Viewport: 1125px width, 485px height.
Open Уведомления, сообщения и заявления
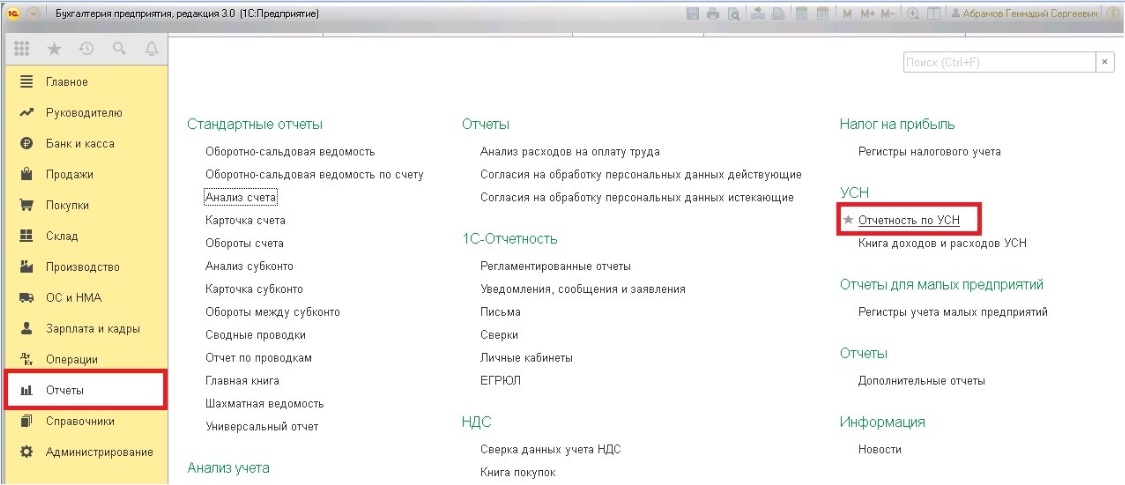point(583,289)
